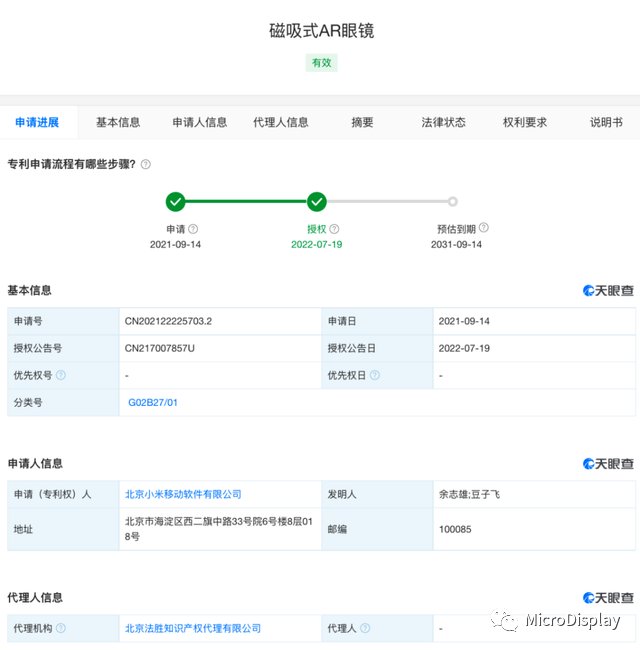This screenshot has width=640, height=650.
Task: Open classification link G02B27/01
Action: (x=153, y=403)
